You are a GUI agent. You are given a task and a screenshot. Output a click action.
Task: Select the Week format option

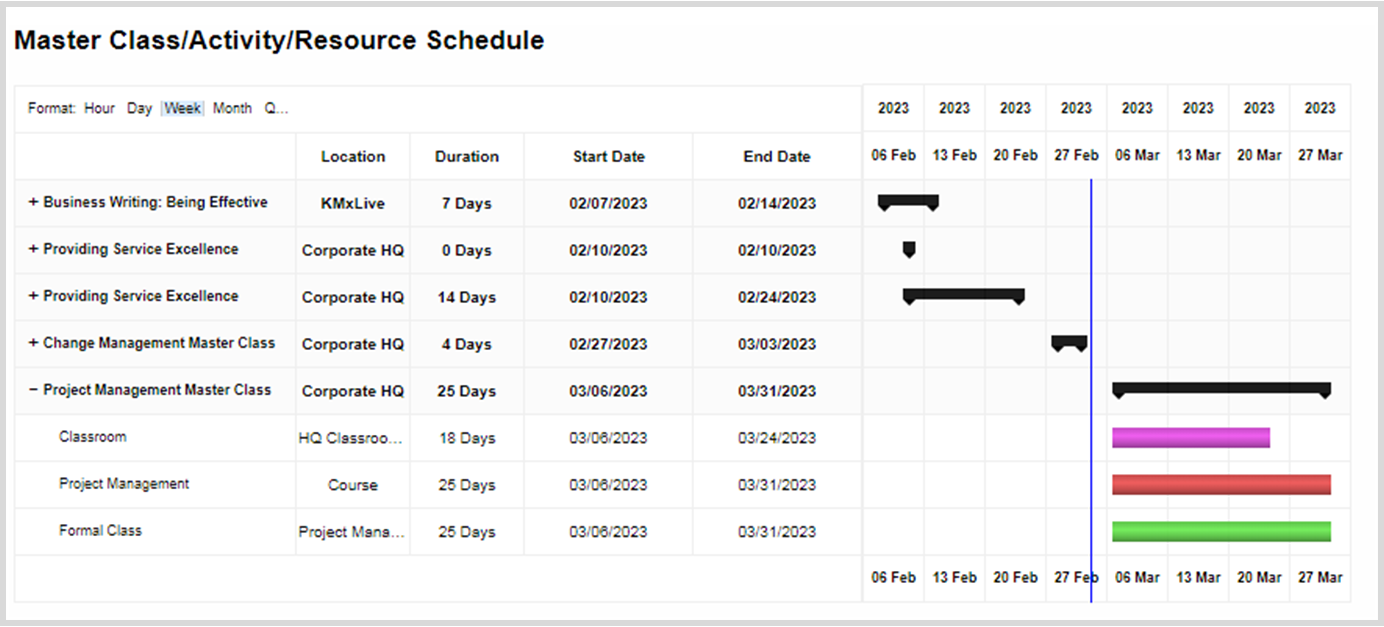click(x=183, y=108)
